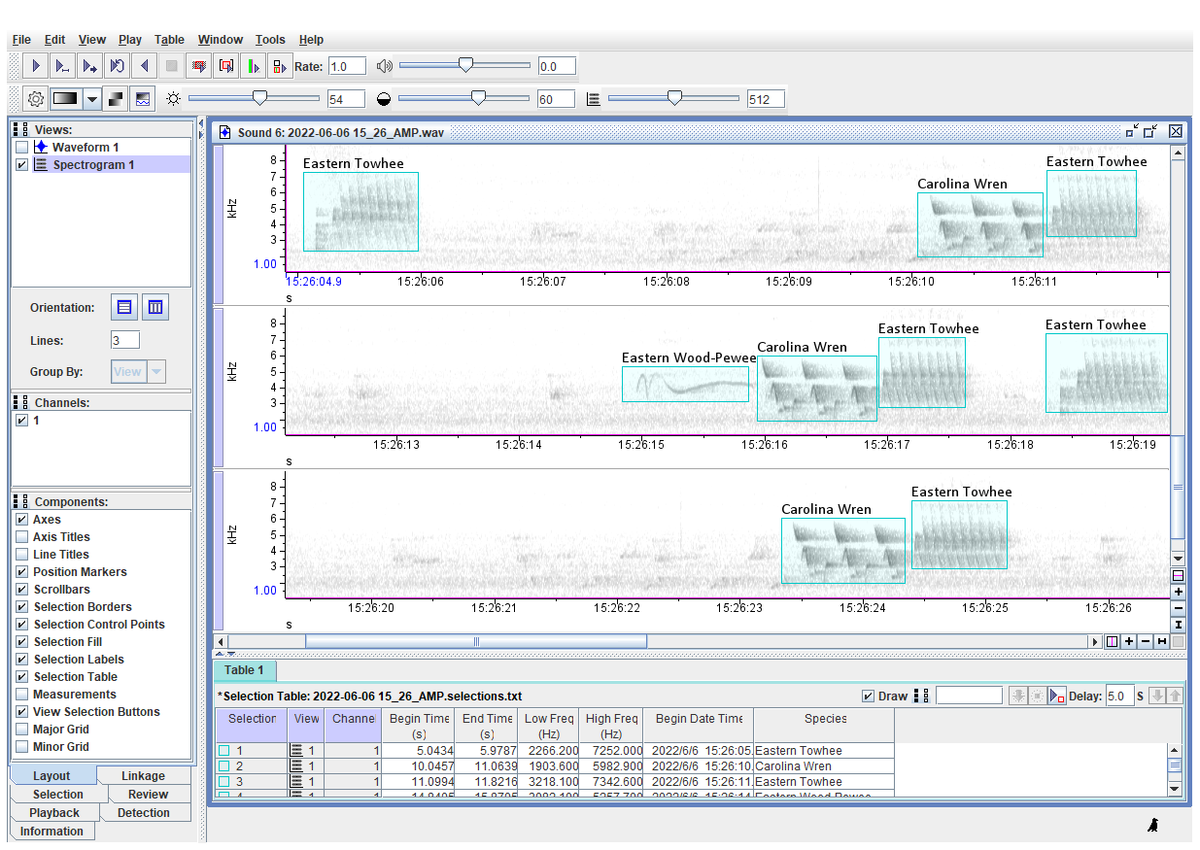Click the play-selection icon beside Delay

pos(1057,696)
